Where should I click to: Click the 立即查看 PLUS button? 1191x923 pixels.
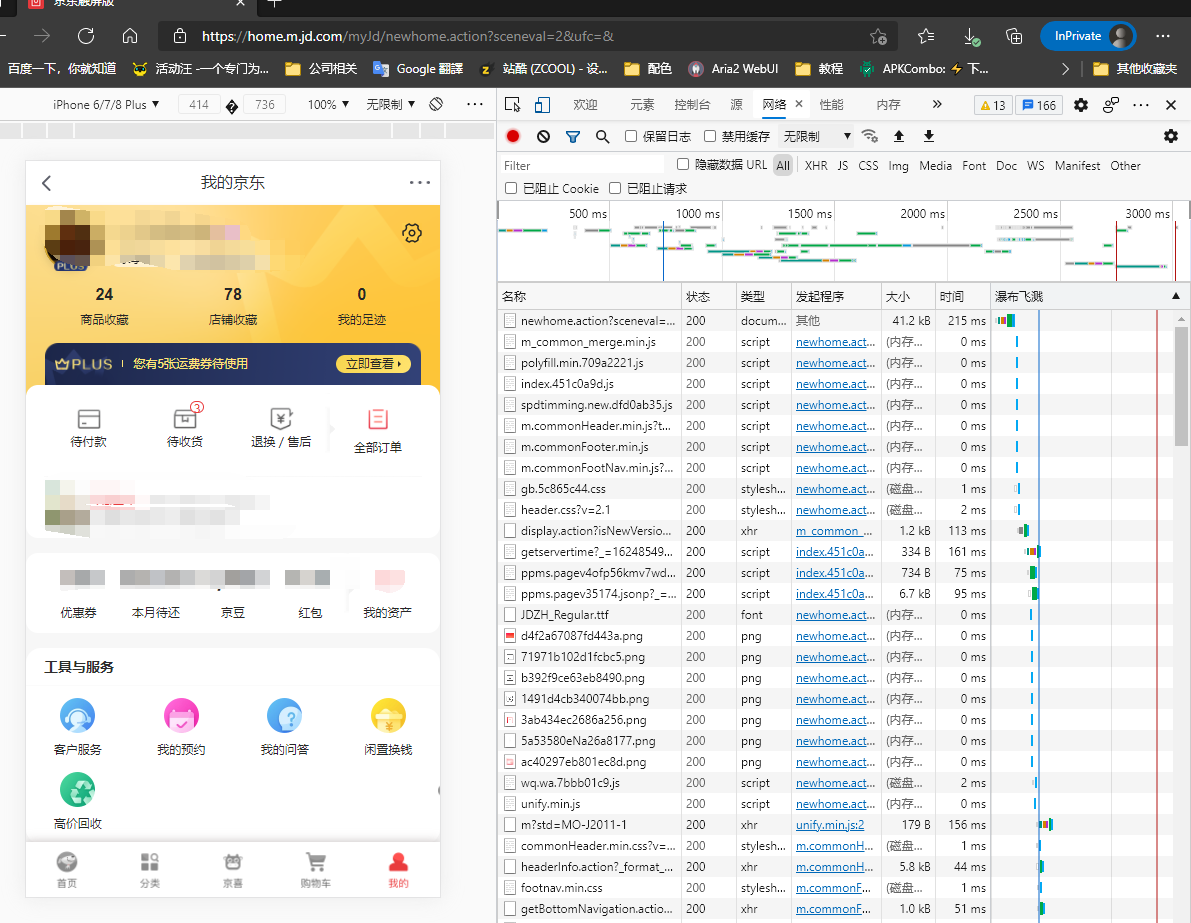374,364
